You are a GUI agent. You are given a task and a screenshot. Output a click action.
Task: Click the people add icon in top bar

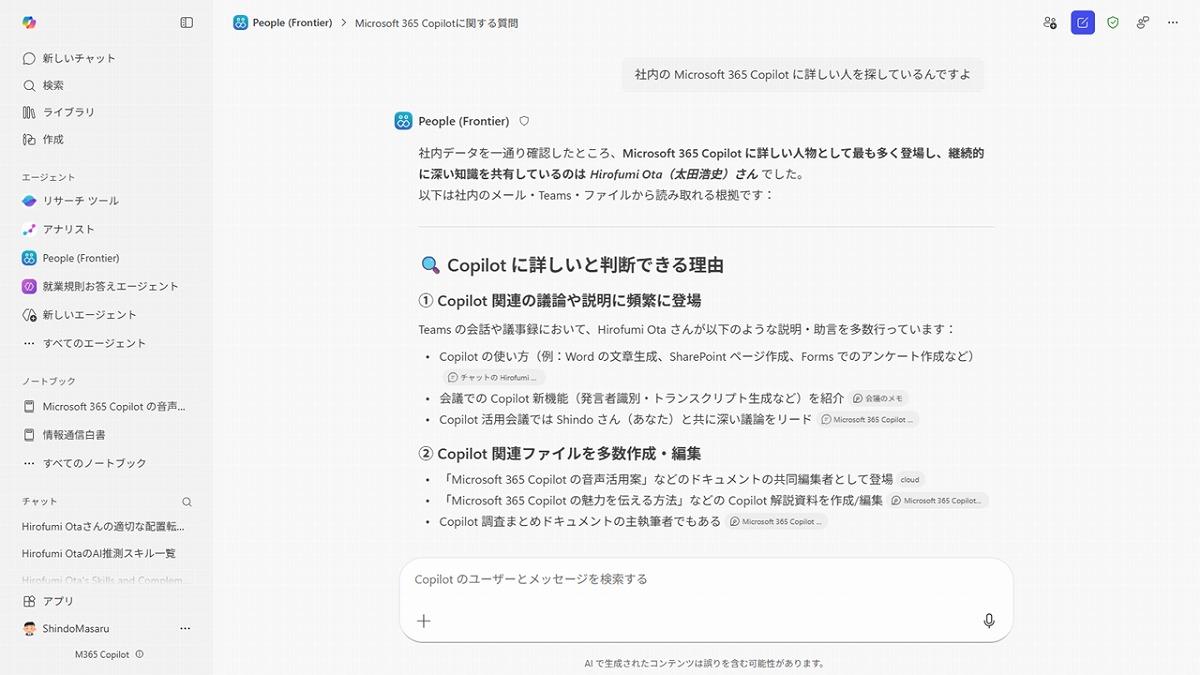pyautogui.click(x=1049, y=22)
